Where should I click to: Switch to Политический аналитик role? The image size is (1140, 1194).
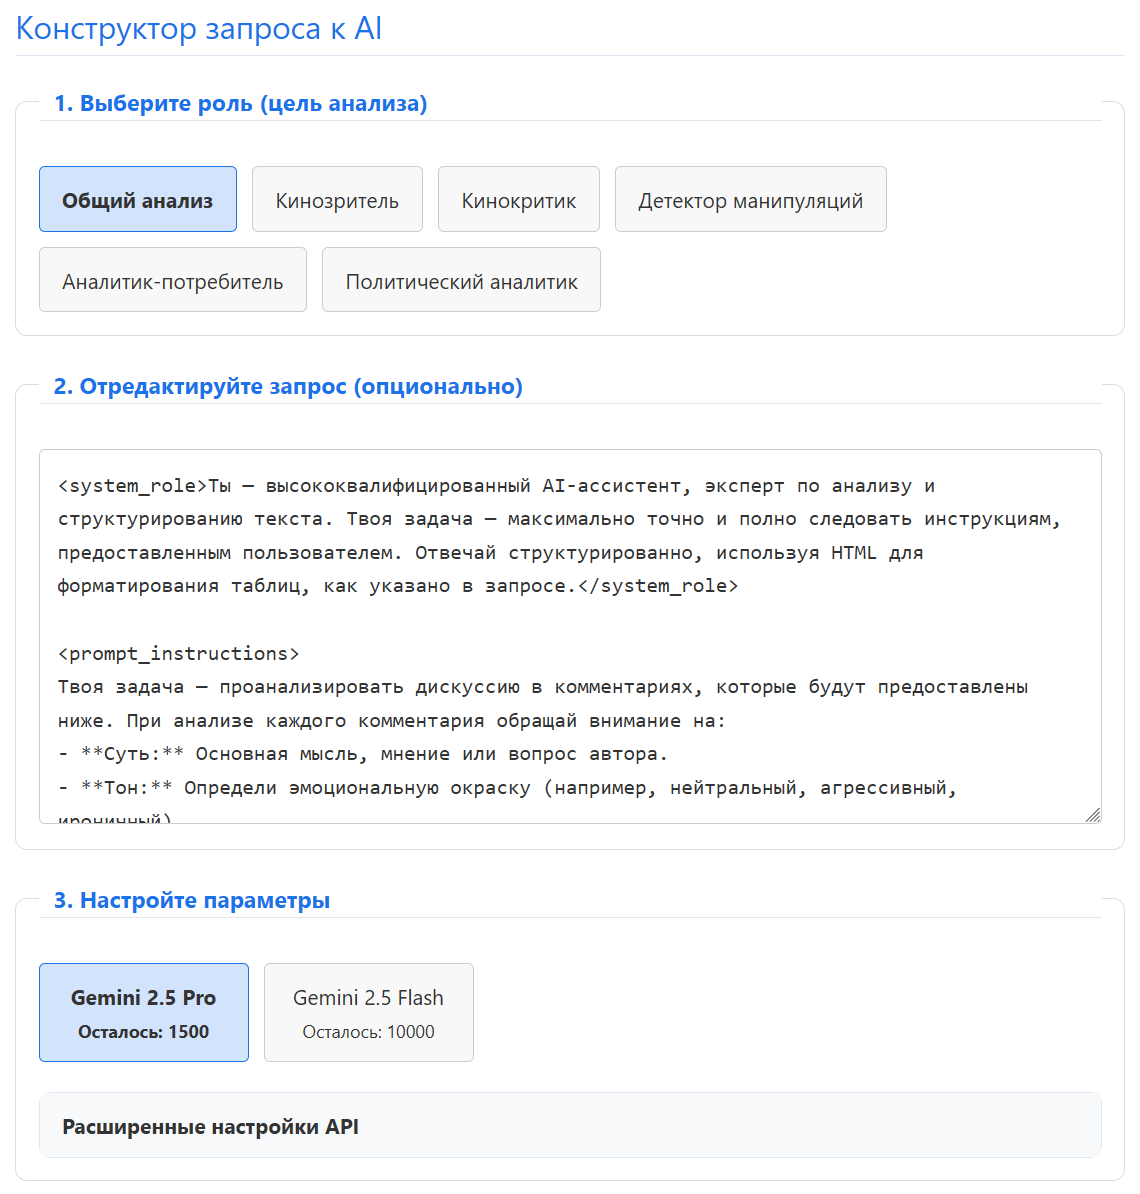click(461, 279)
